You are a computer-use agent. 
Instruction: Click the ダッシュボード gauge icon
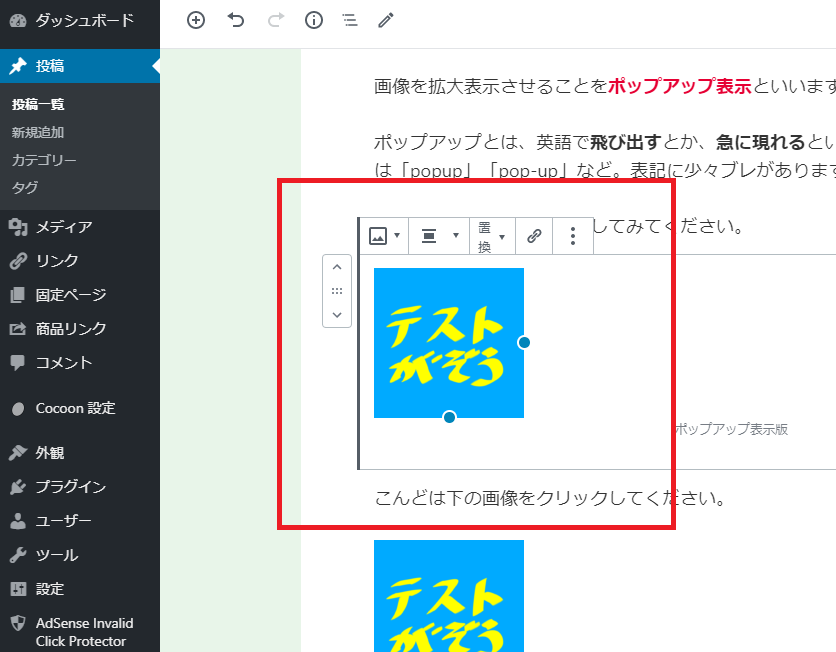tap(18, 21)
